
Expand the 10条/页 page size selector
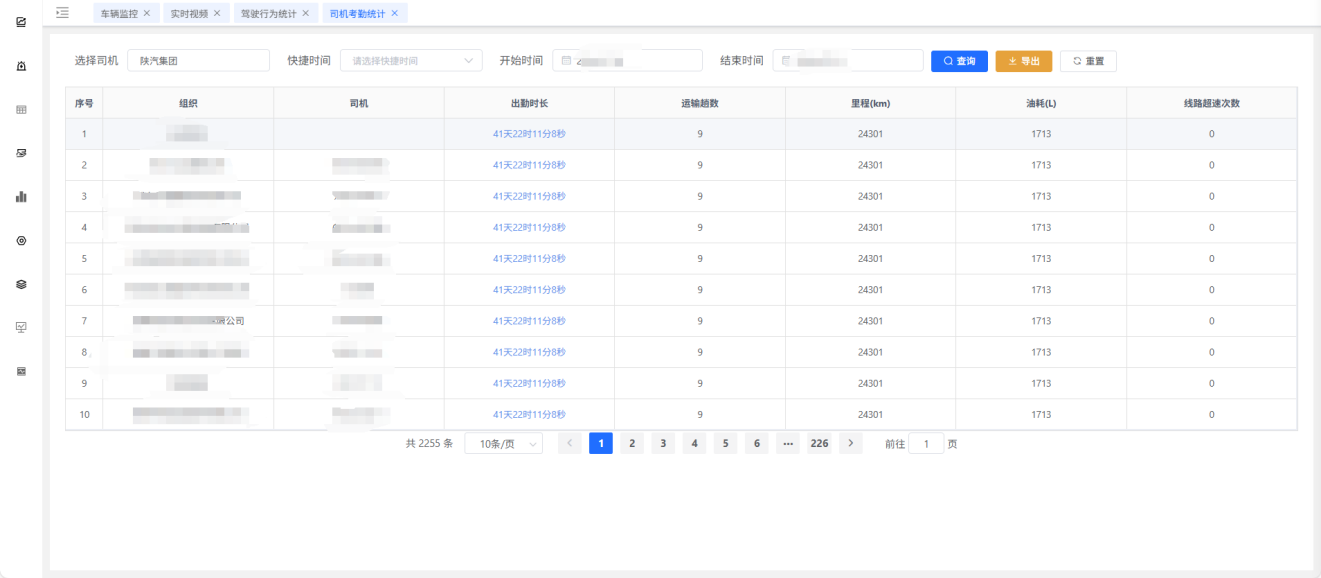503,443
